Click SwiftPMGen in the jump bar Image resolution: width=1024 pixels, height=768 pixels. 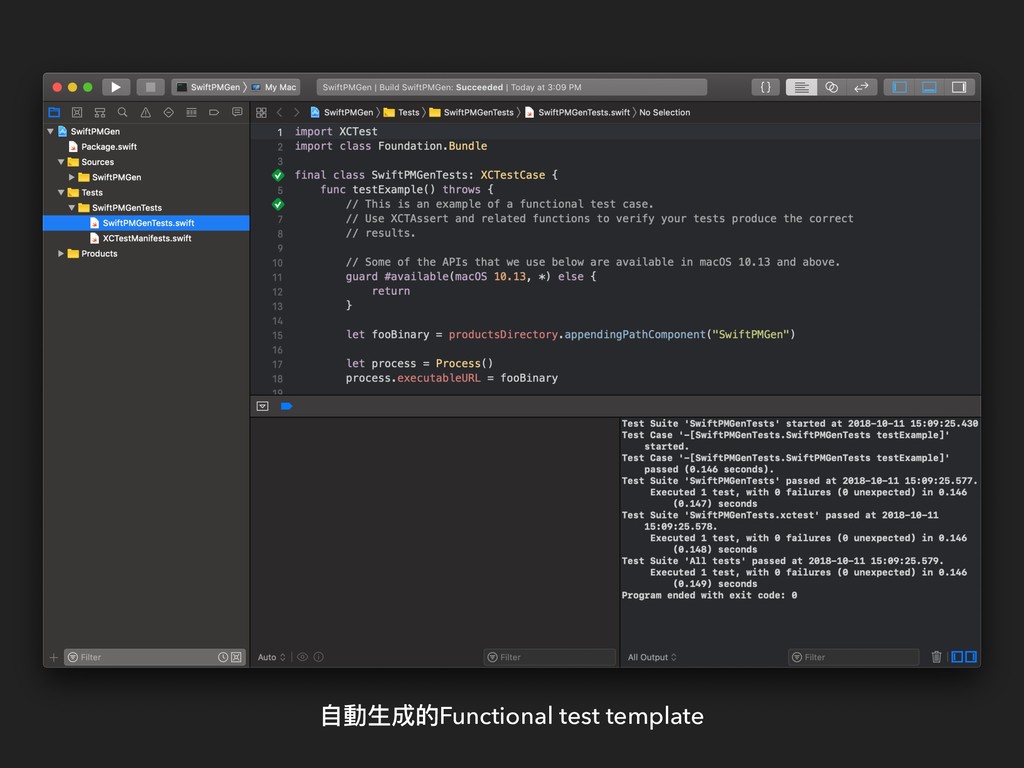click(342, 112)
